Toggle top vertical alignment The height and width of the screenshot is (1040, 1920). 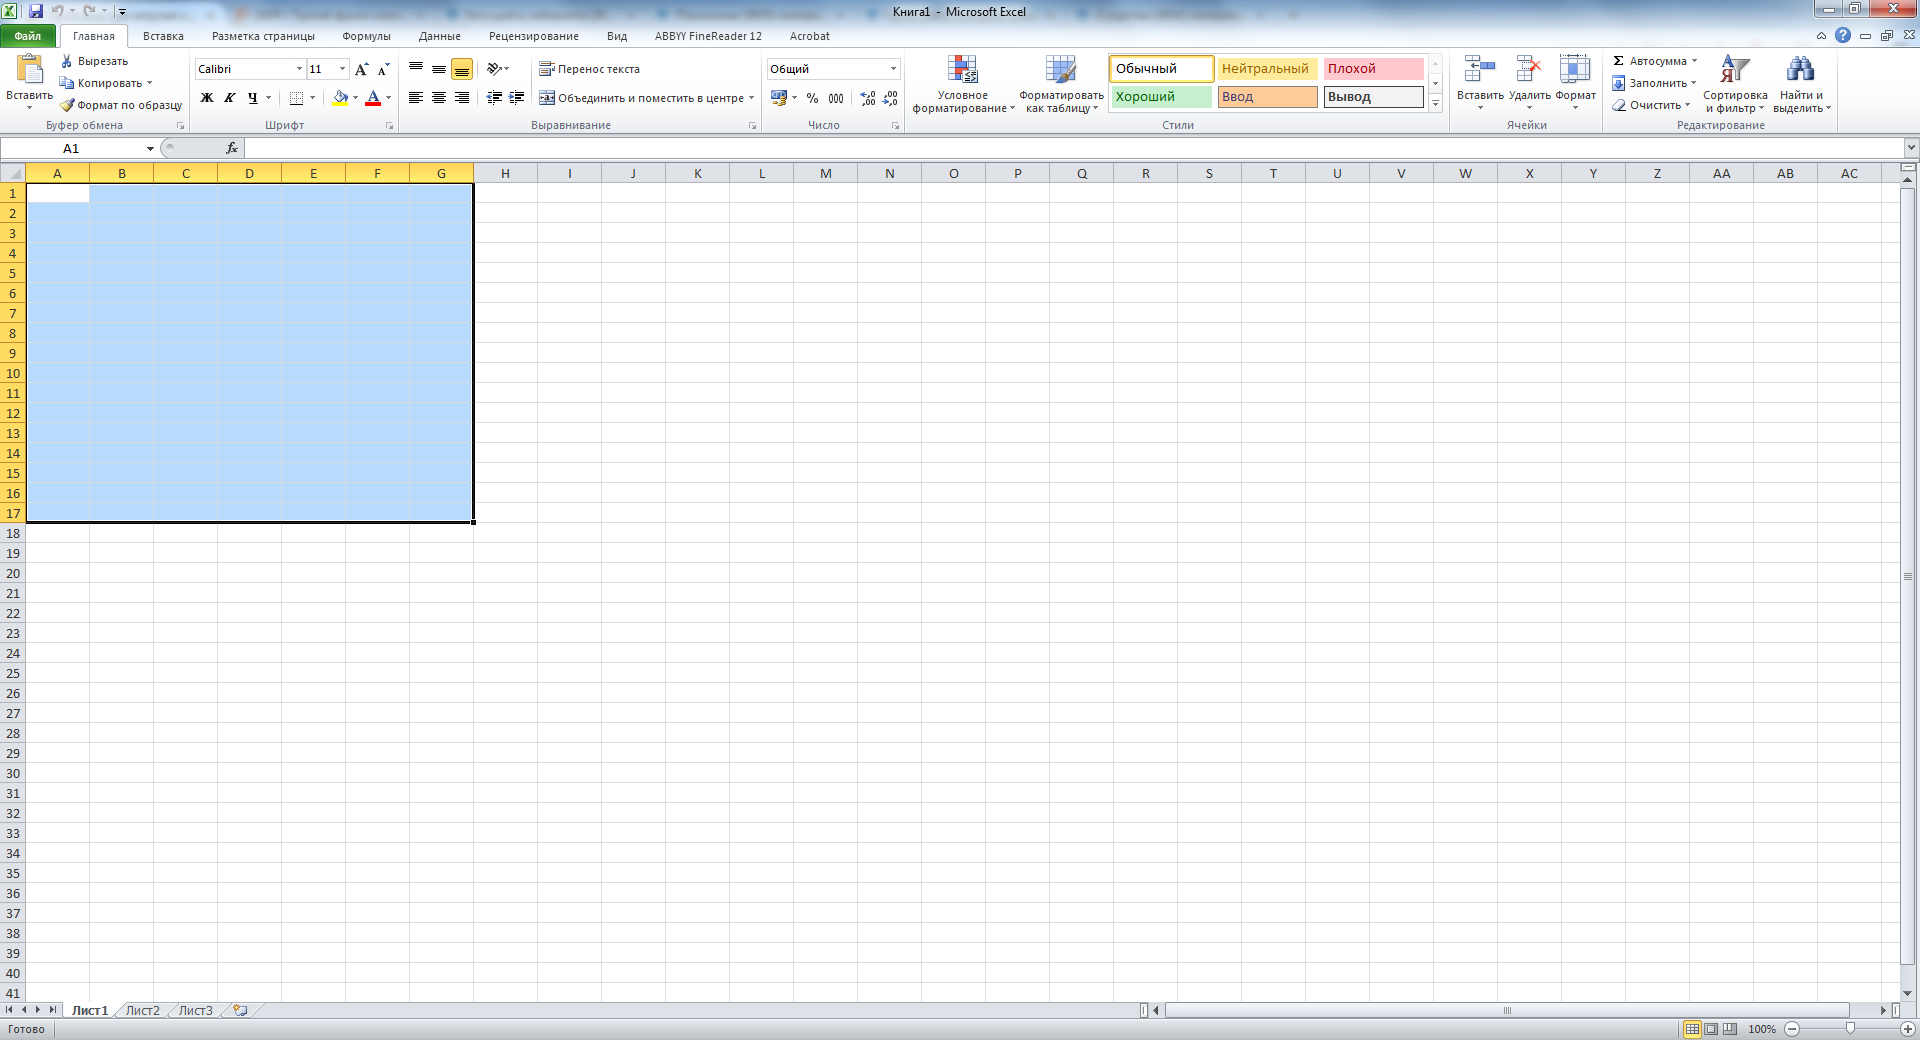416,69
